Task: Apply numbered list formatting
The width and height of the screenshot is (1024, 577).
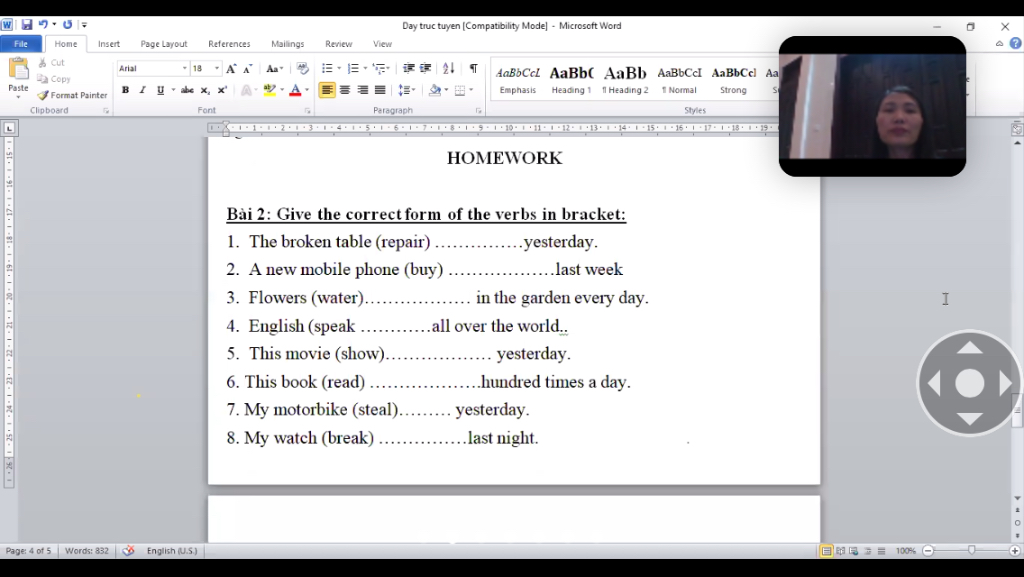Action: click(353, 69)
